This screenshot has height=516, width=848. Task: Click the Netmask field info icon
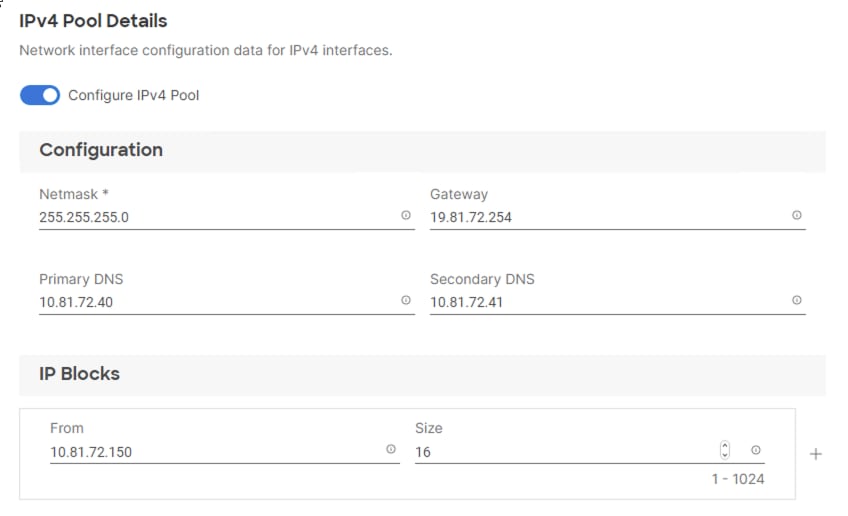click(406, 215)
